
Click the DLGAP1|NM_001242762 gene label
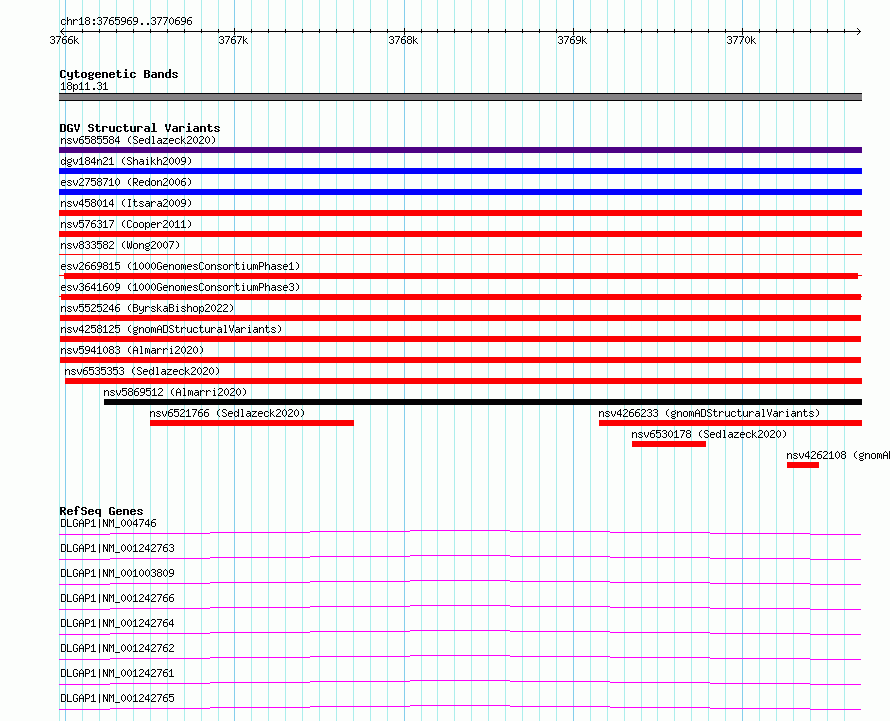[117, 648]
